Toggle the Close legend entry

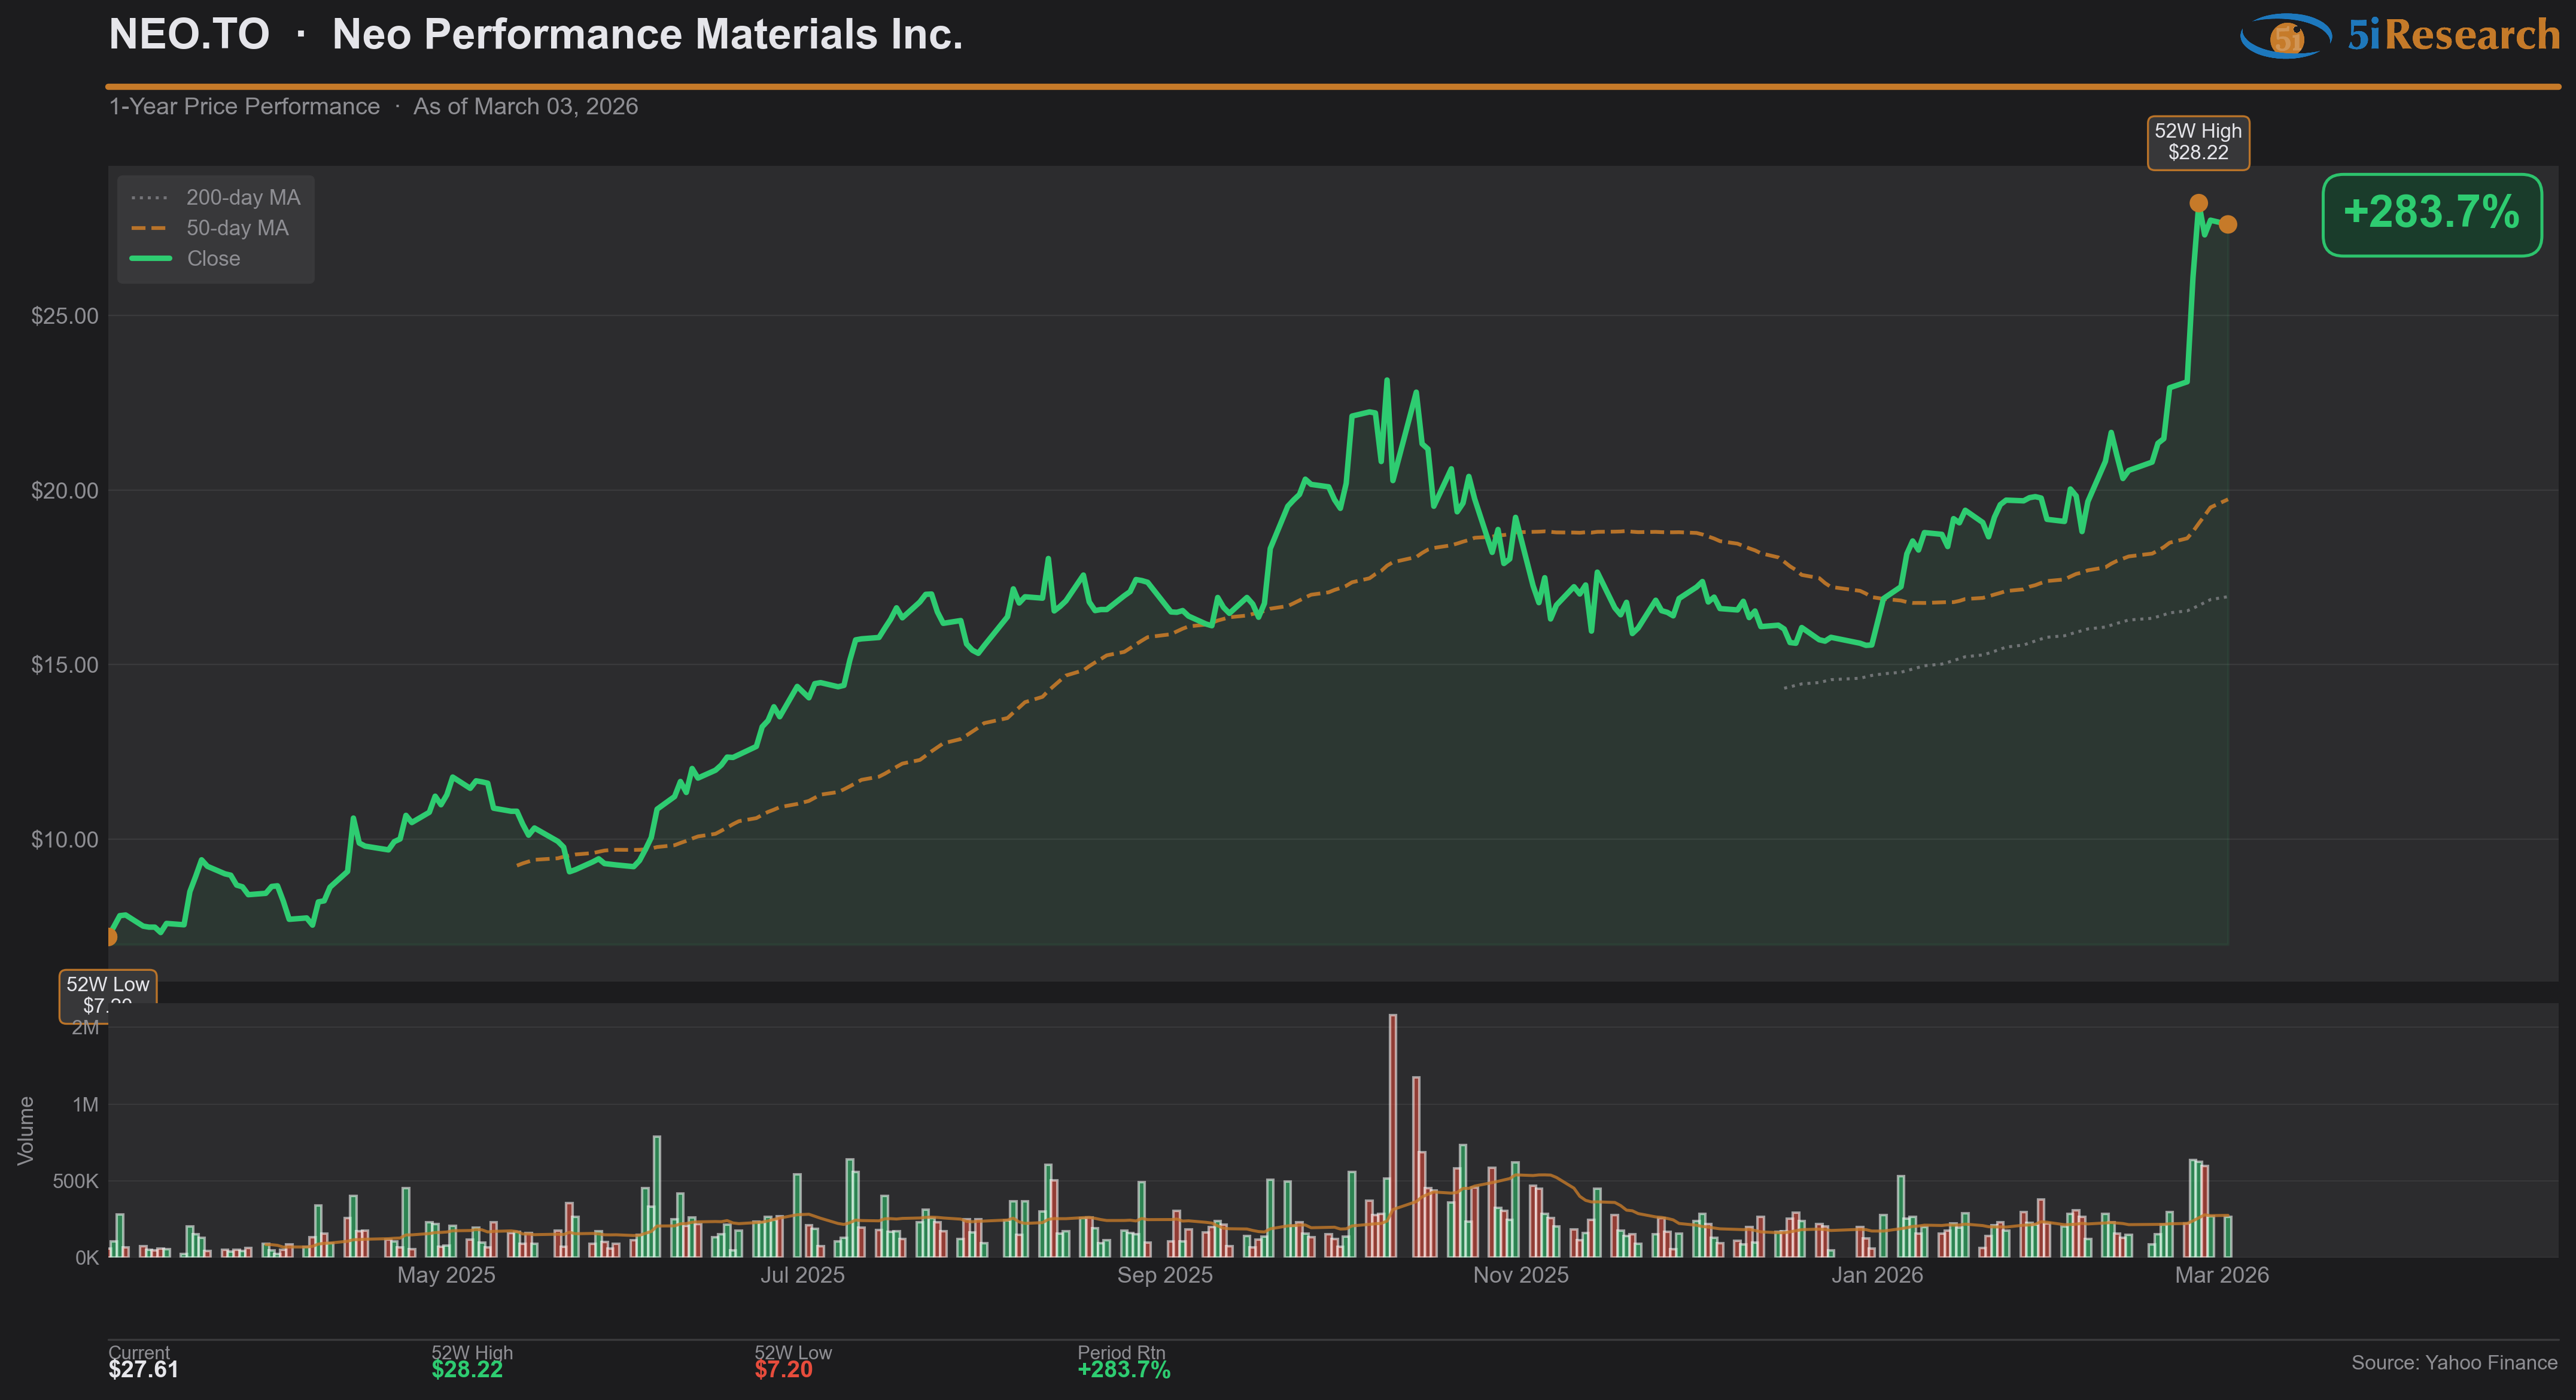[x=214, y=259]
